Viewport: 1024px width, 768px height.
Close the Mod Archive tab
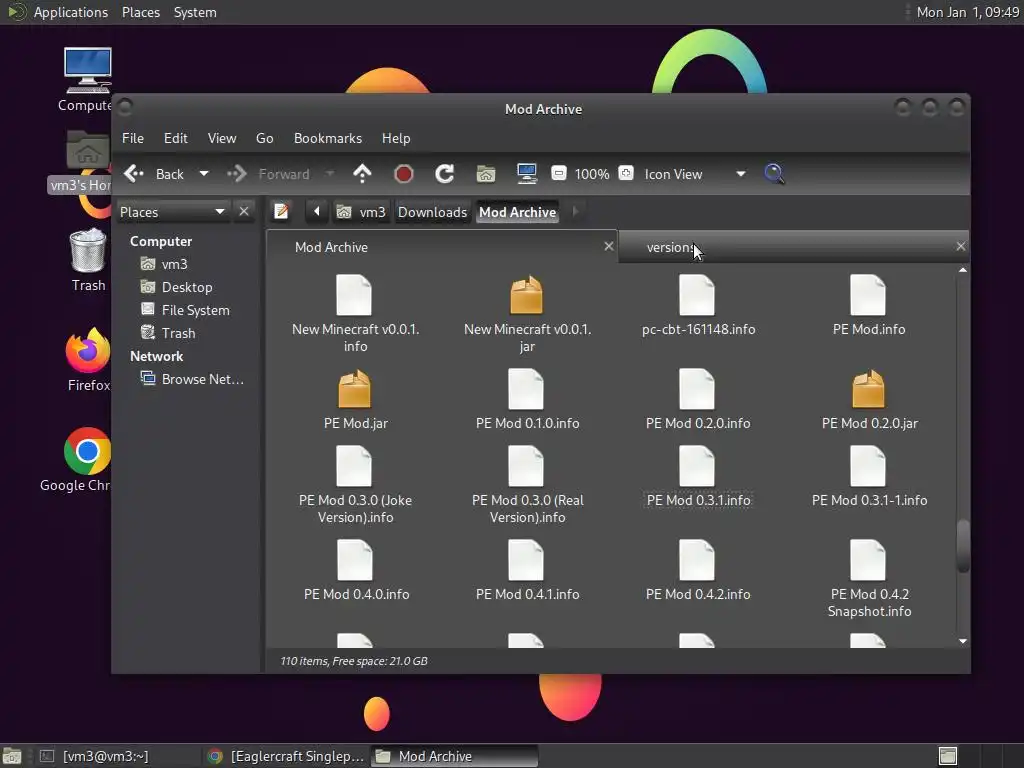(x=609, y=246)
